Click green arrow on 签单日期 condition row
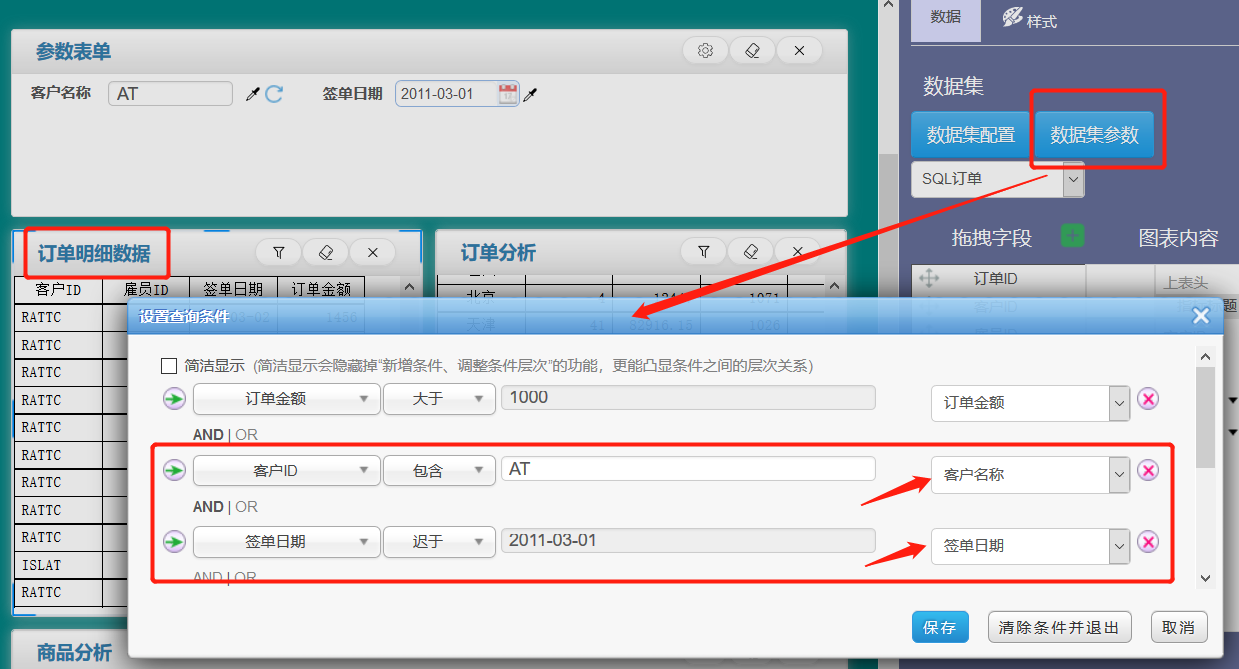The height and width of the screenshot is (669, 1239). (x=175, y=541)
